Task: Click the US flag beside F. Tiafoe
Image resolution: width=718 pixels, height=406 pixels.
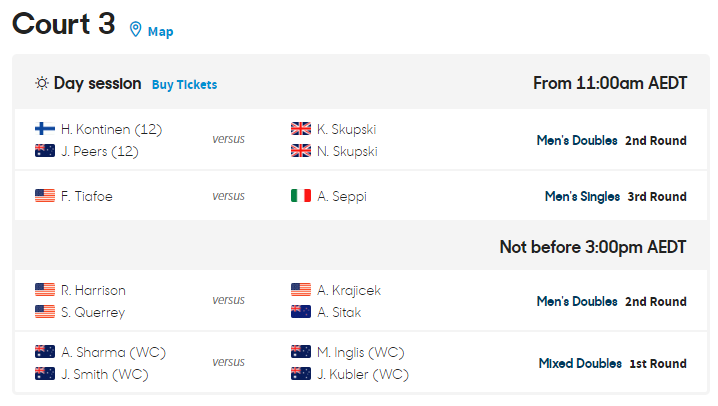Action: [45, 196]
